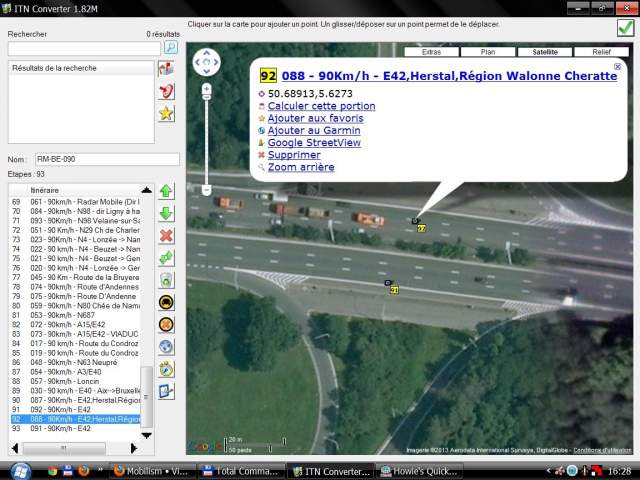Screen dimensions: 640x480
Task: Select step 88 '057-90km/h - Loncin'
Action: [x=70, y=381]
